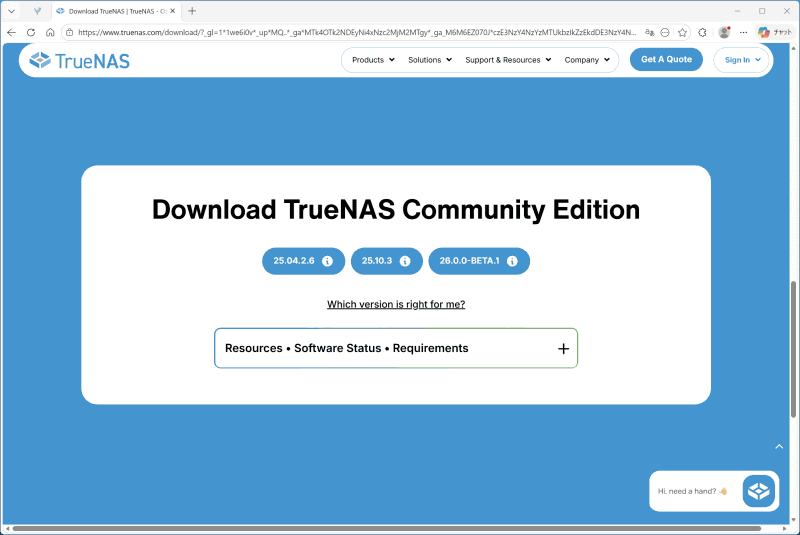
Task: Click Get A Quote button
Action: click(x=666, y=59)
